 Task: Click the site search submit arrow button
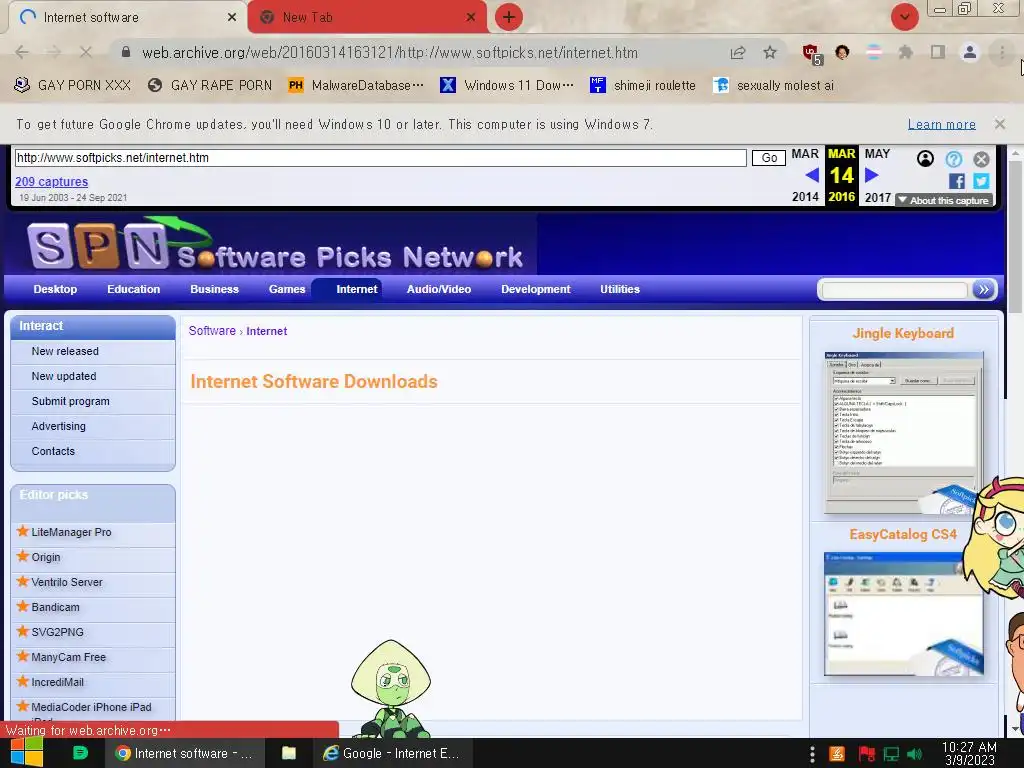pos(983,289)
